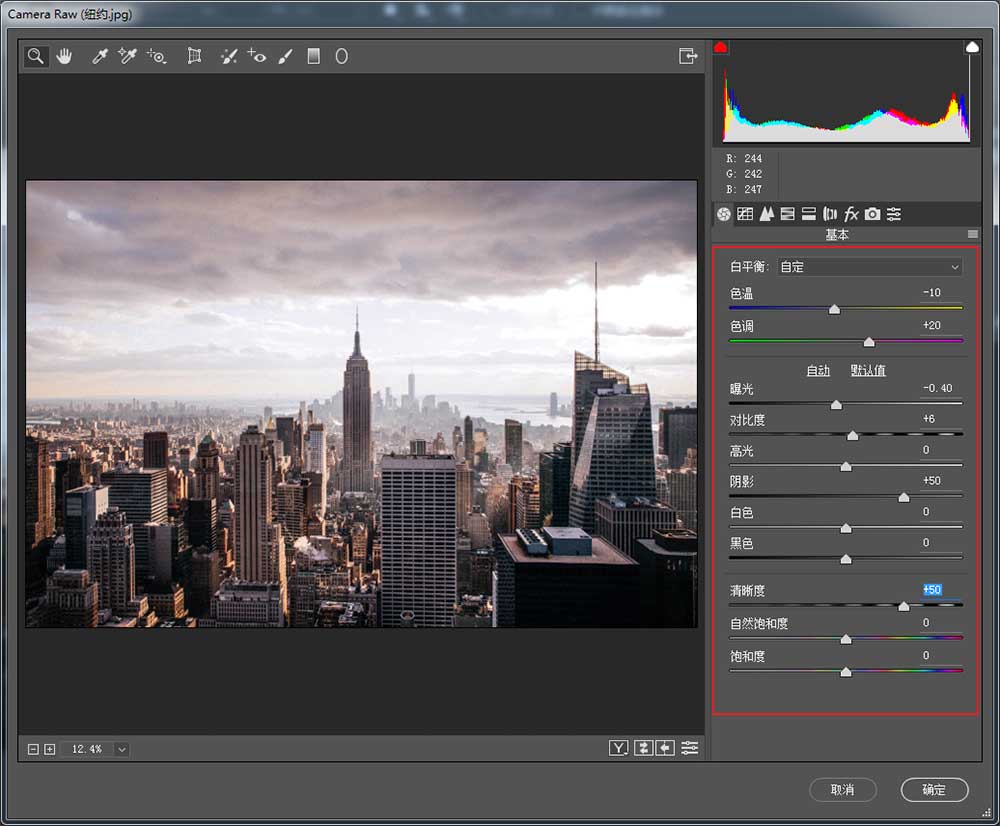Open the Detail panel tab
Viewport: 1000px width, 826px height.
pos(767,214)
